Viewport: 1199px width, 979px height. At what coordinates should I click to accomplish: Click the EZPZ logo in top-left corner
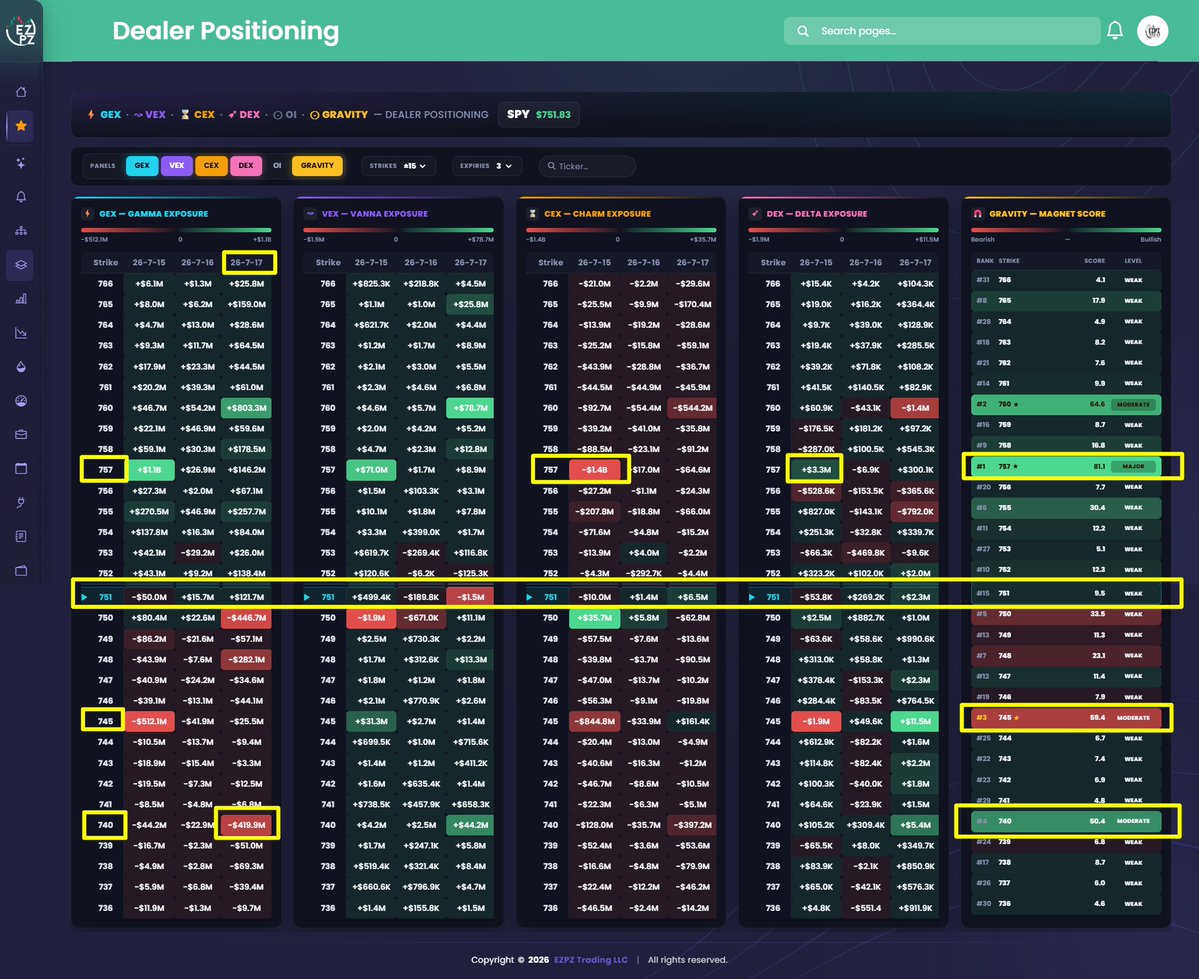[21, 31]
